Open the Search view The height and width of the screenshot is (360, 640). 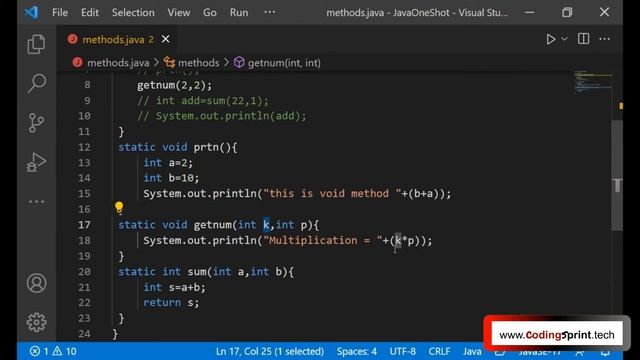[x=36, y=83]
